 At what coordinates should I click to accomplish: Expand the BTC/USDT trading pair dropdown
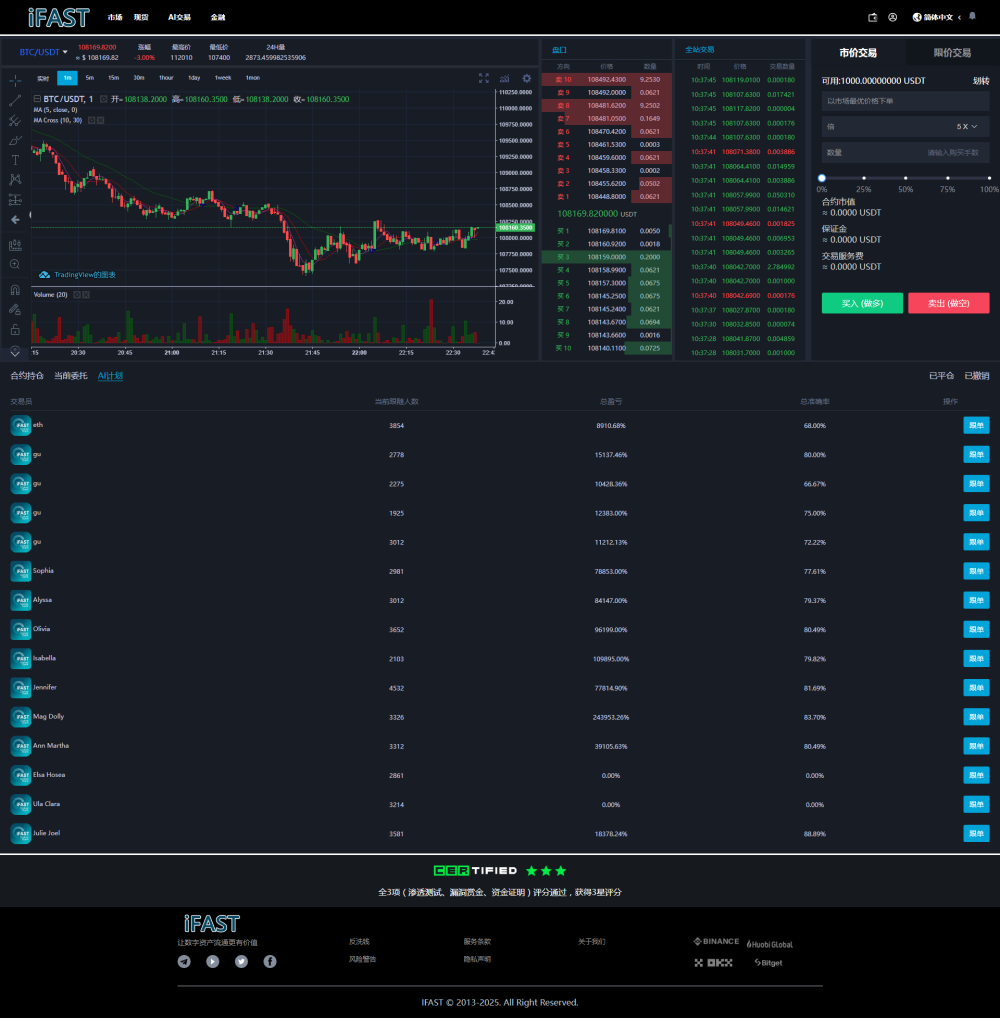[43, 52]
